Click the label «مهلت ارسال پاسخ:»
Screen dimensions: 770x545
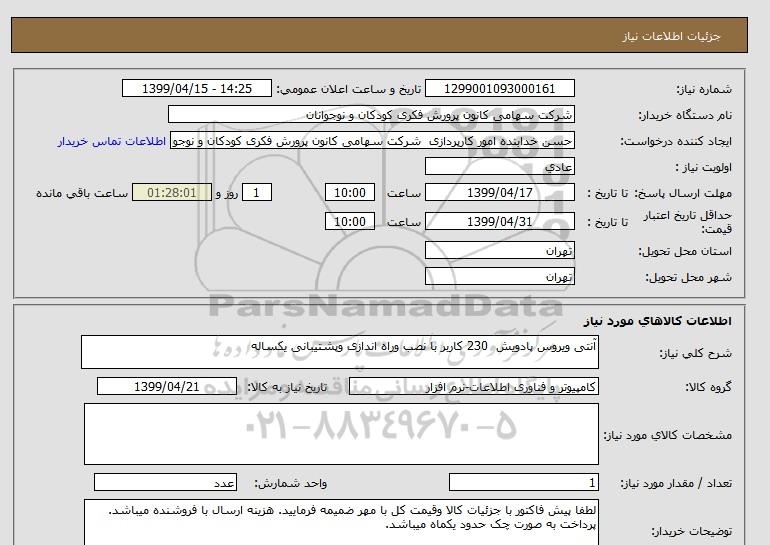683,193
